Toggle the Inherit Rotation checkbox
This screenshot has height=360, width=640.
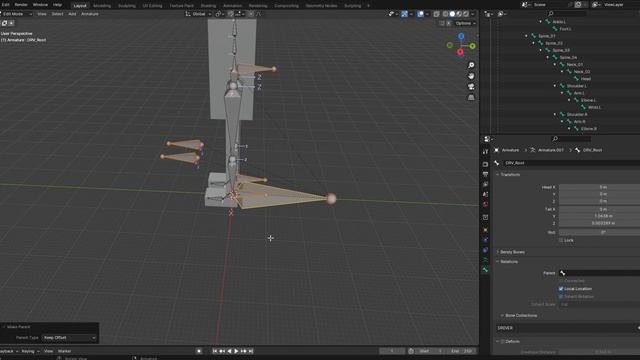point(561,296)
